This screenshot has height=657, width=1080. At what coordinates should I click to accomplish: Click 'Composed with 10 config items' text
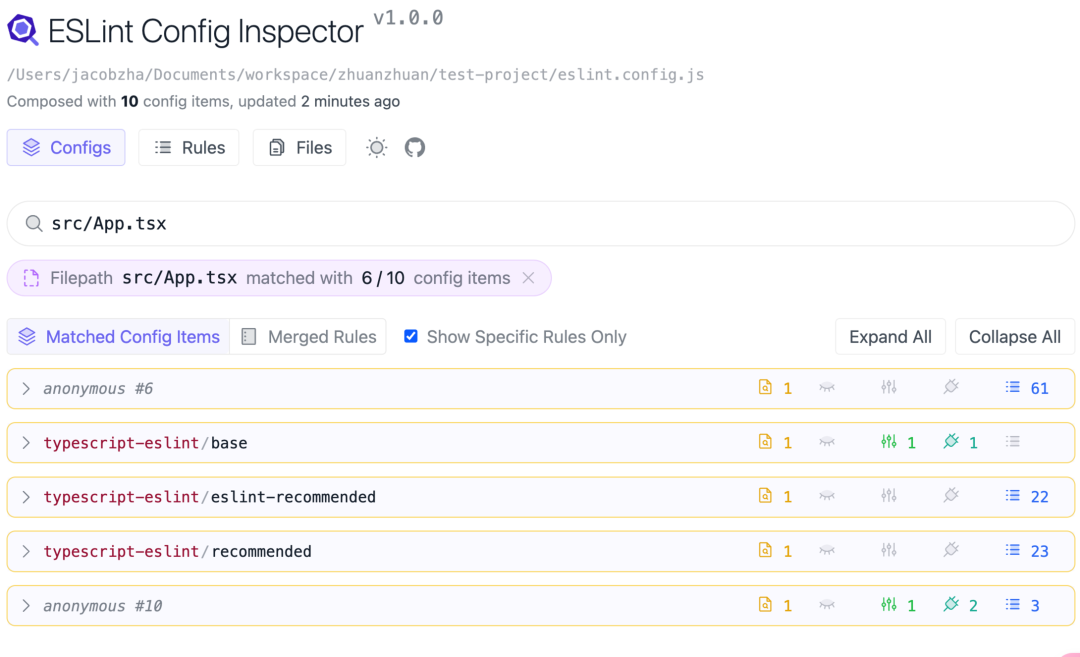coord(118,101)
